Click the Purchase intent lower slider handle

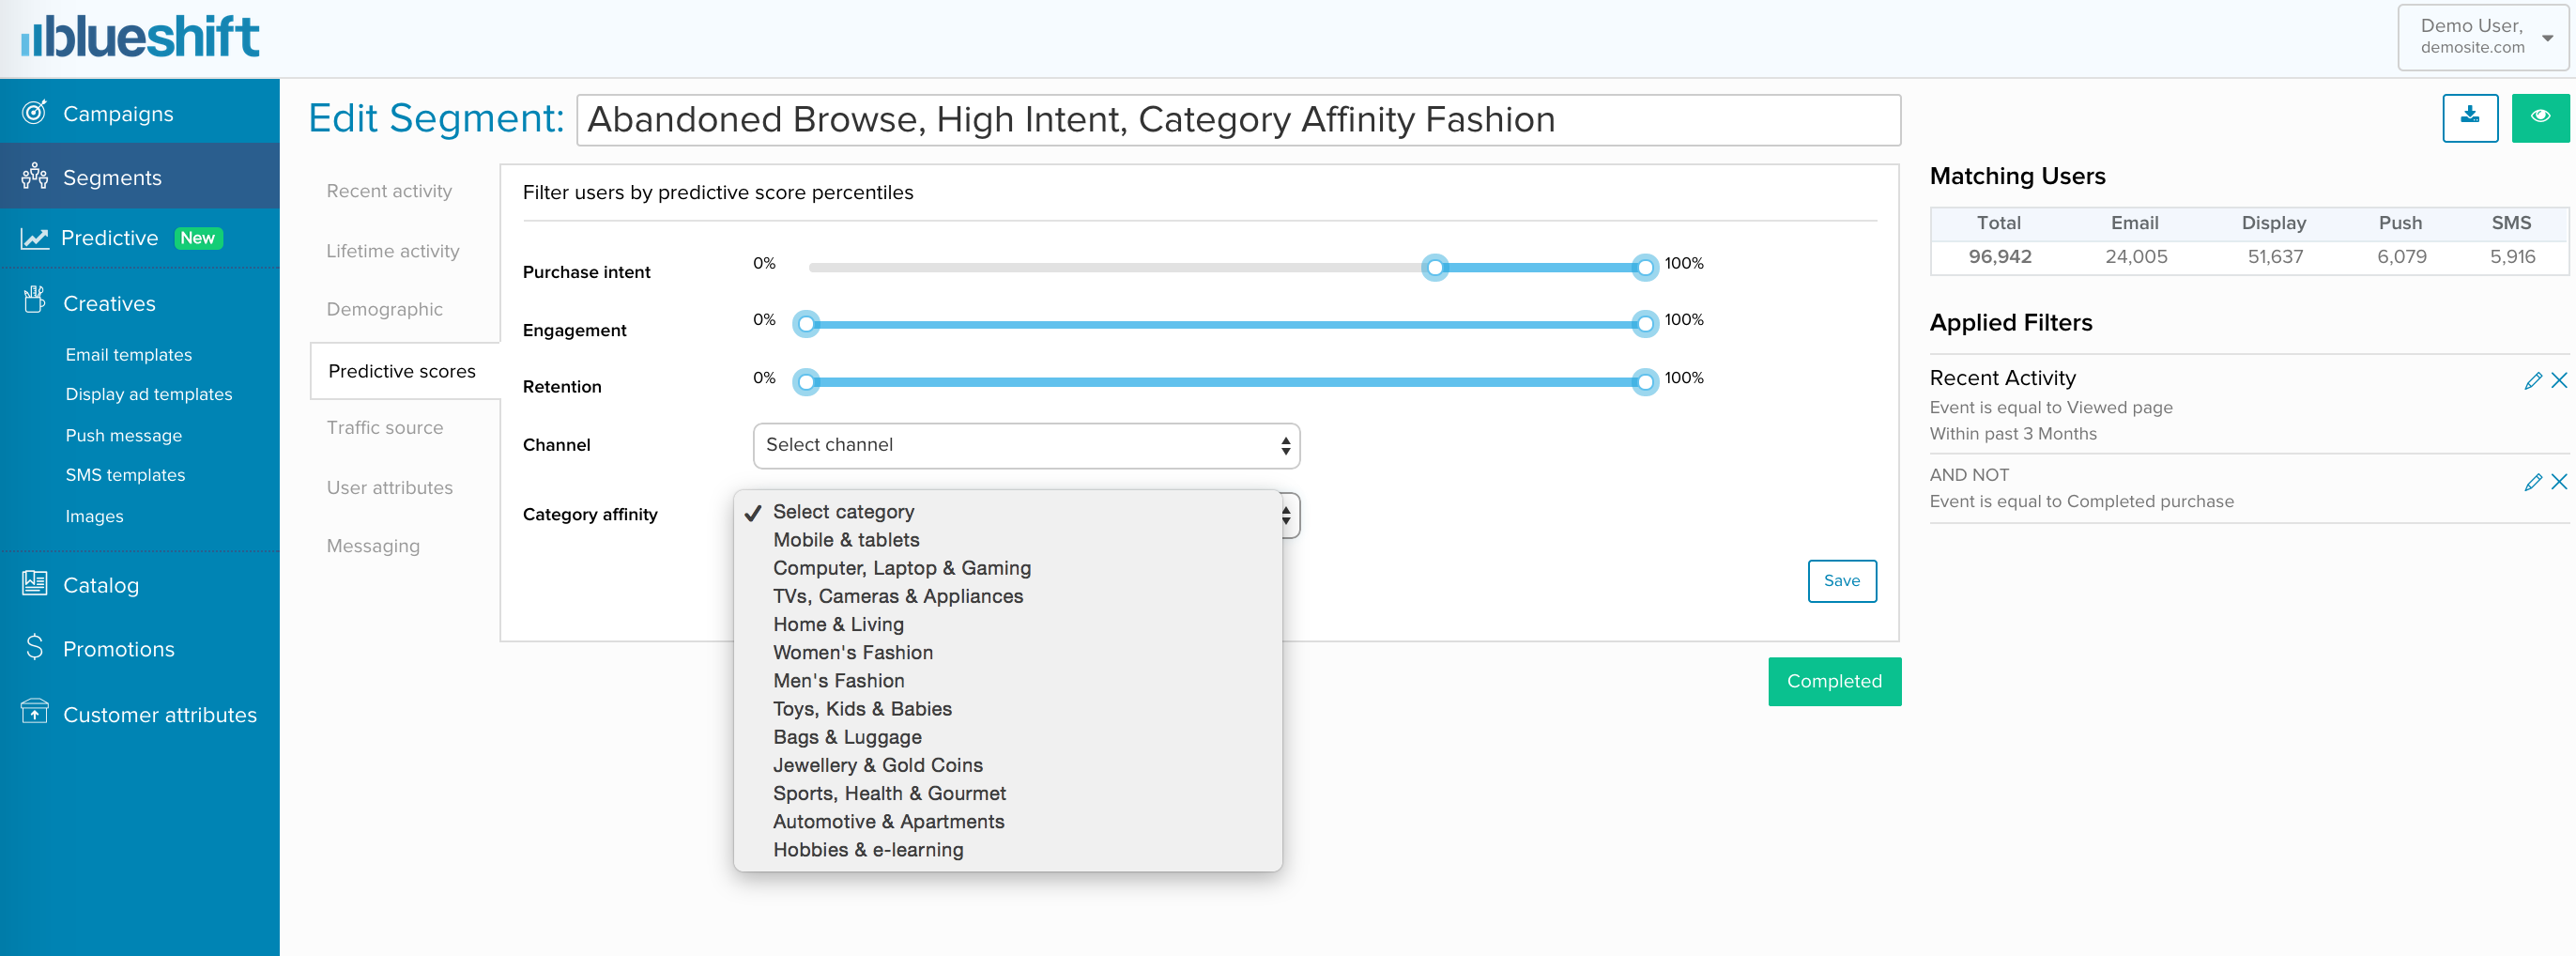(1435, 267)
